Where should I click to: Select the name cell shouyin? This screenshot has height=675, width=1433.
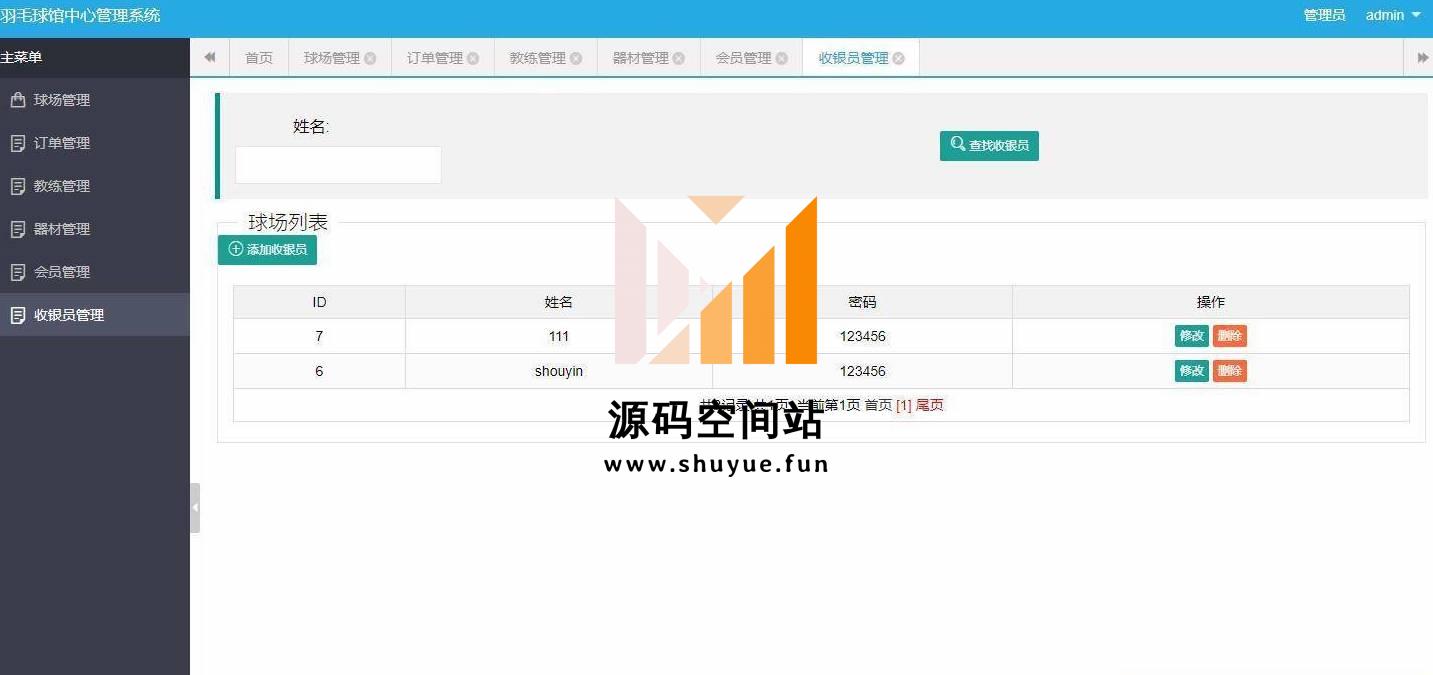point(559,371)
